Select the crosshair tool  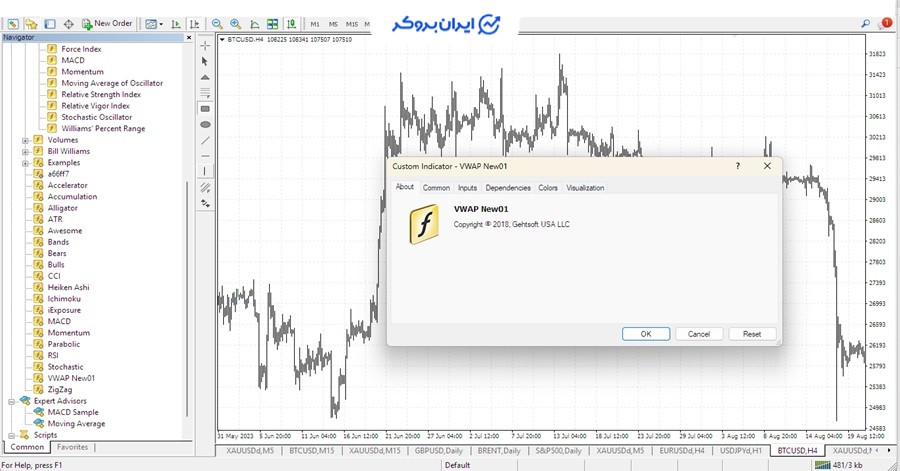(x=205, y=45)
